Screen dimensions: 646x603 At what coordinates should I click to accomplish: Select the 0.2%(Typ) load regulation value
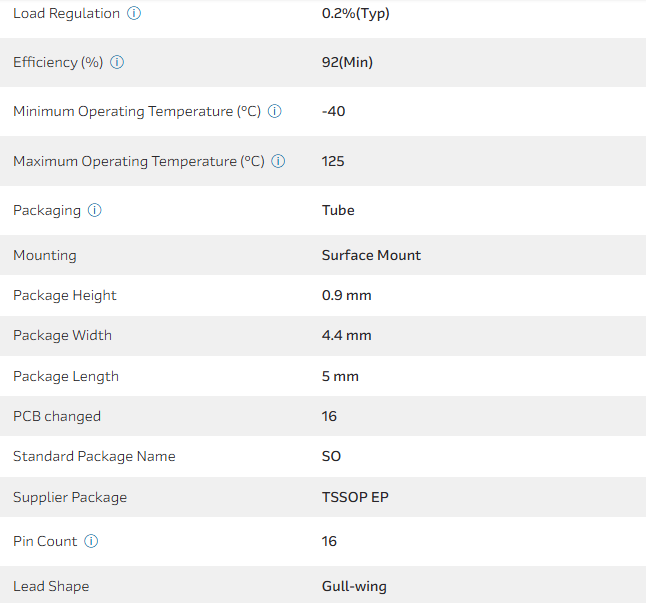tap(355, 14)
